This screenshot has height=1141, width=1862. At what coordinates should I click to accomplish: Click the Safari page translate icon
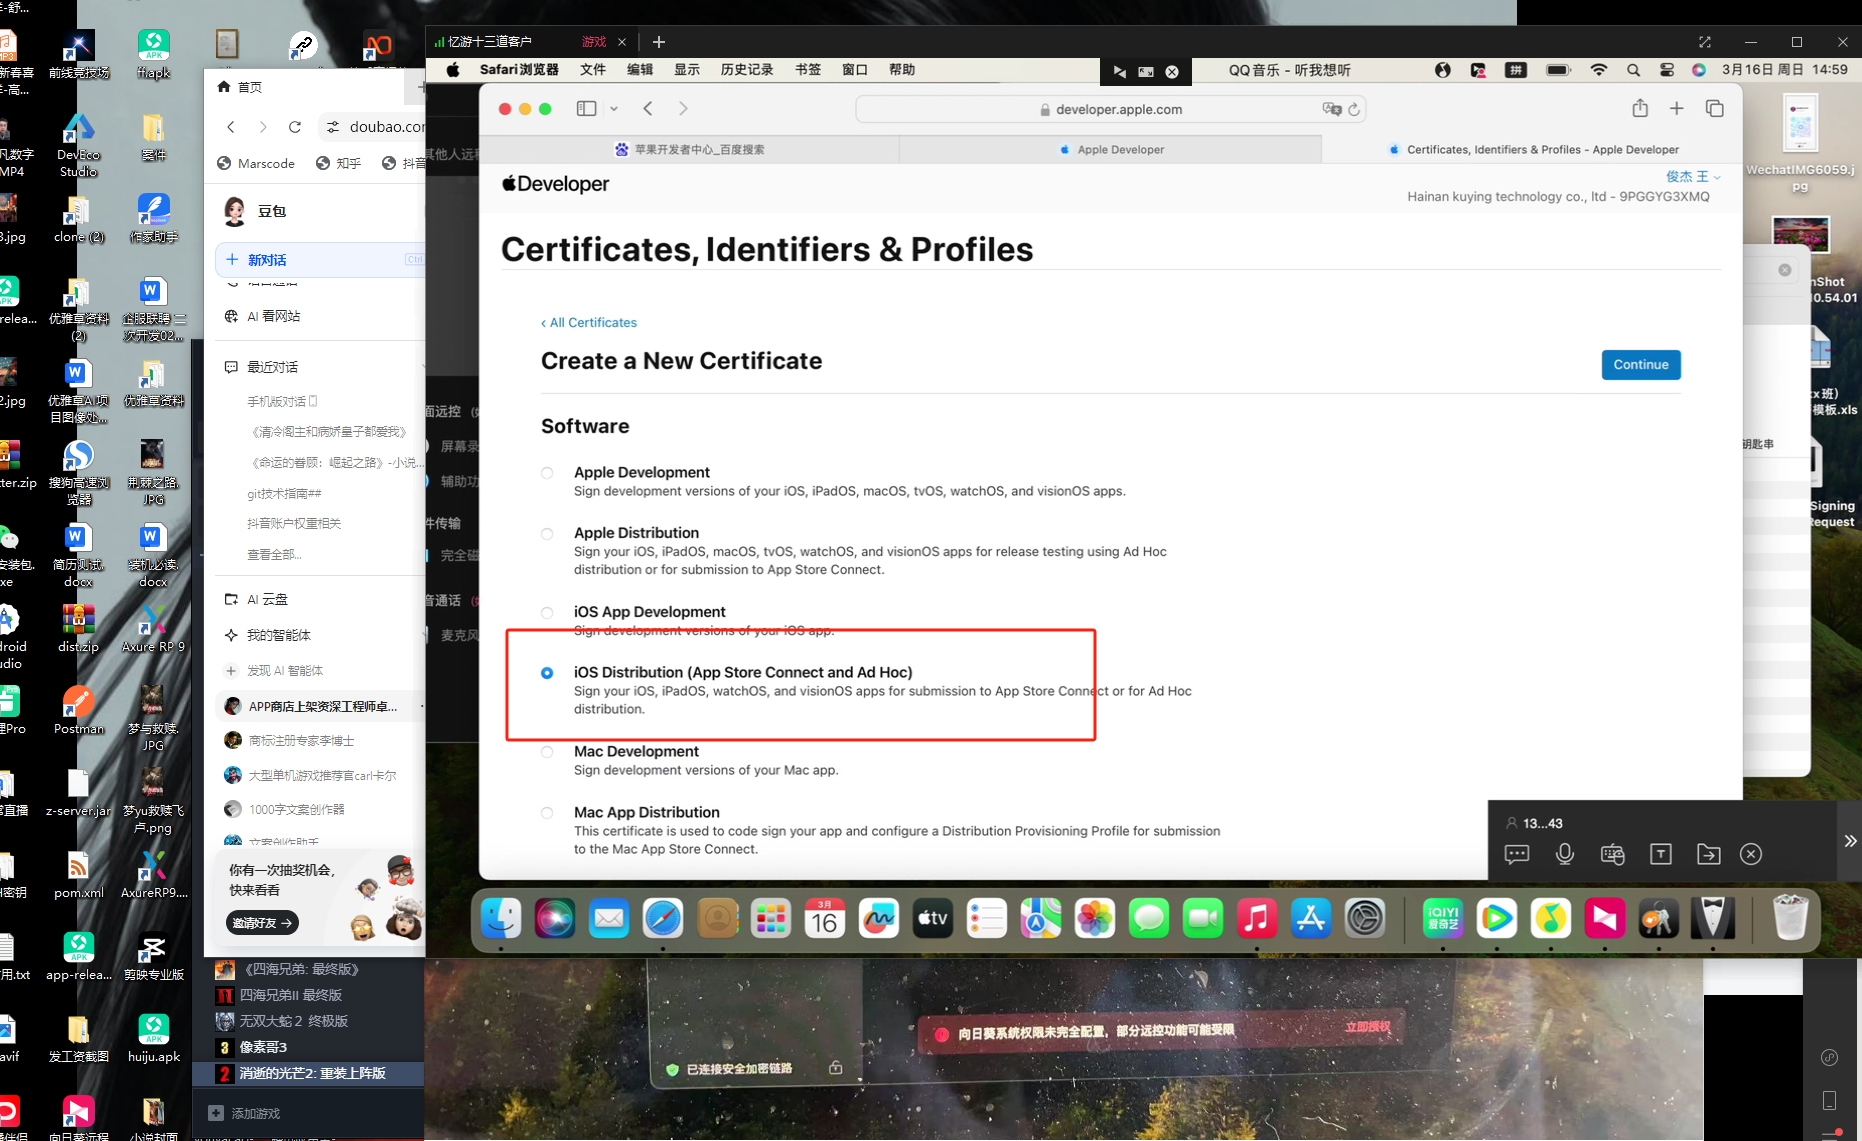[x=1331, y=109]
